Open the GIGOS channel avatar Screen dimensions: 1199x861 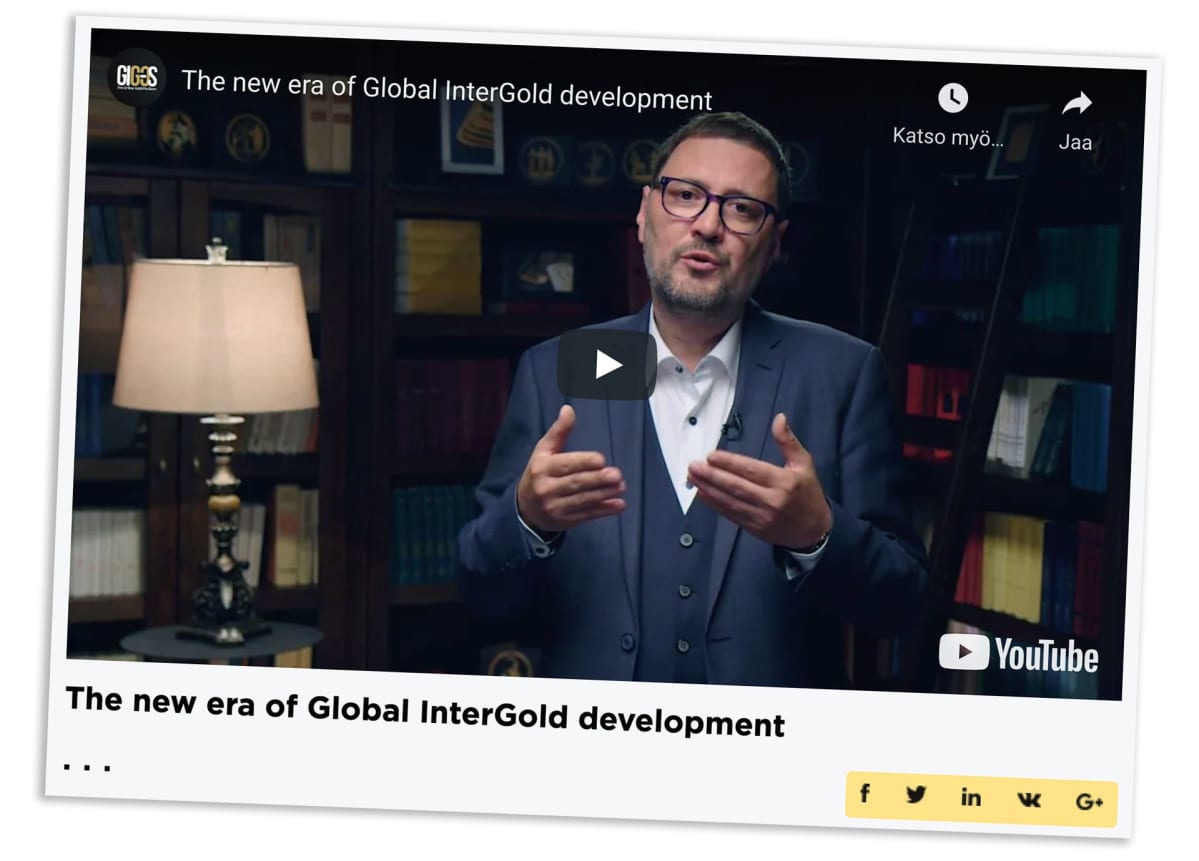pyautogui.click(x=136, y=76)
